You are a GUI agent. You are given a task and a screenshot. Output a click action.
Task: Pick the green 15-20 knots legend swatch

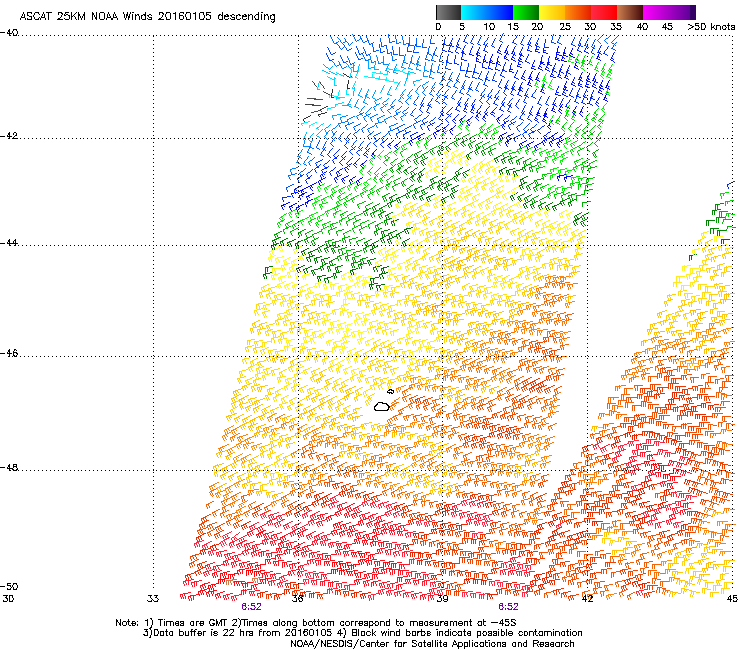point(526,12)
